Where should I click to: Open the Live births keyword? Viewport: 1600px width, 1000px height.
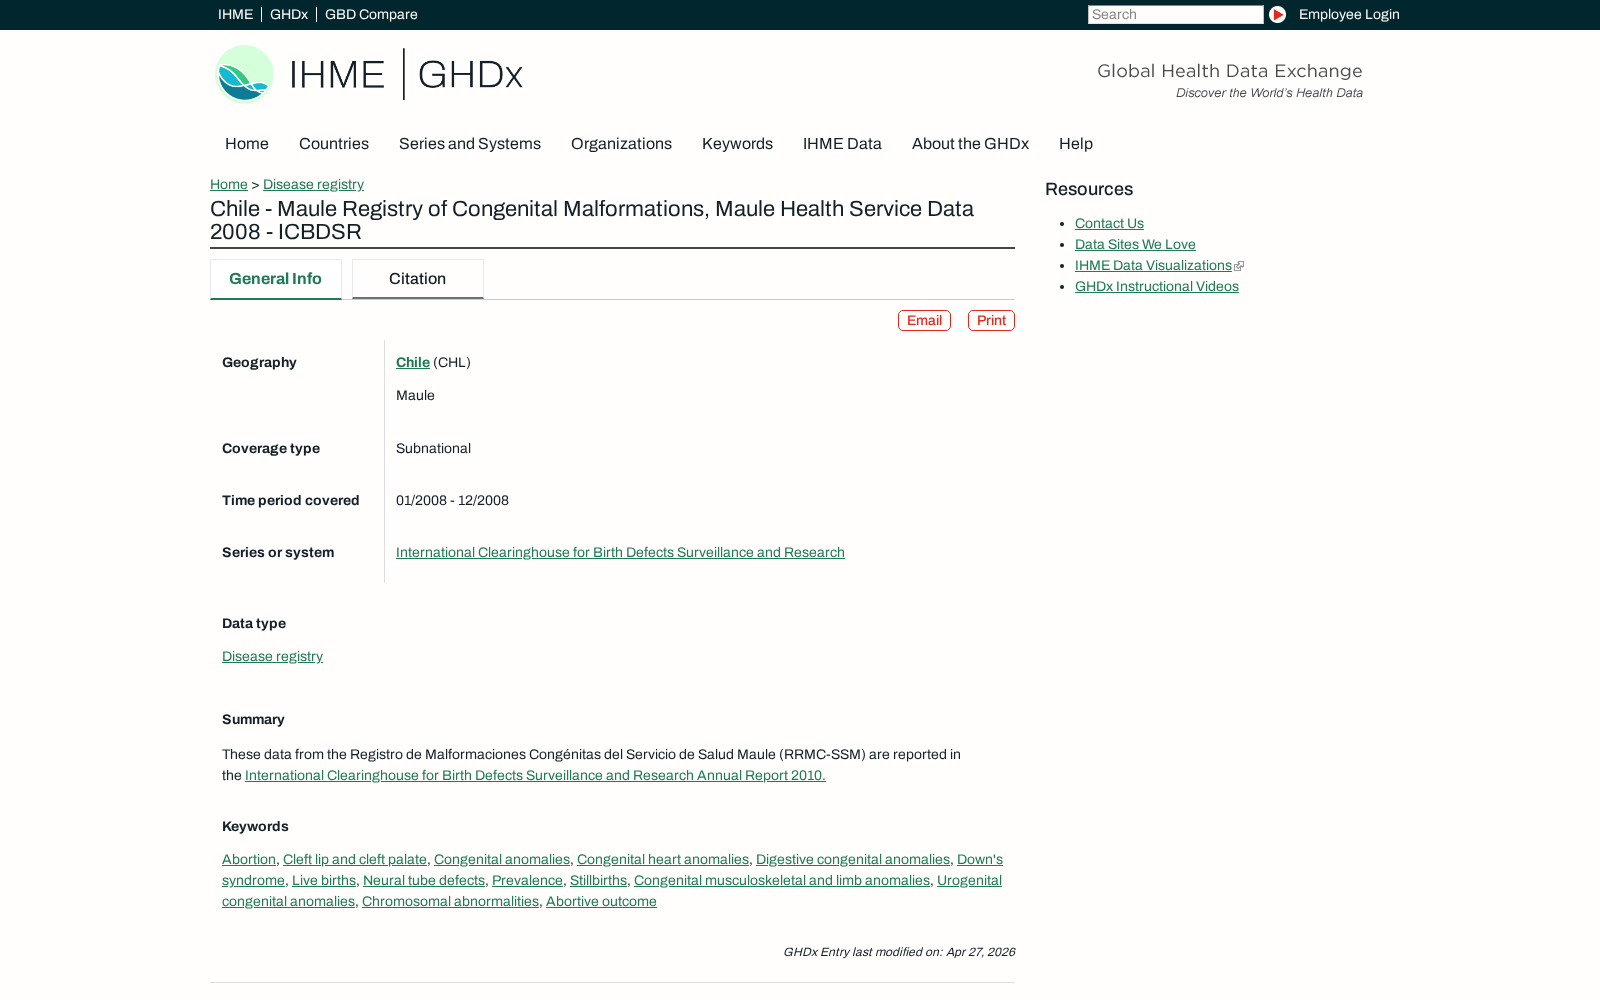click(x=324, y=880)
